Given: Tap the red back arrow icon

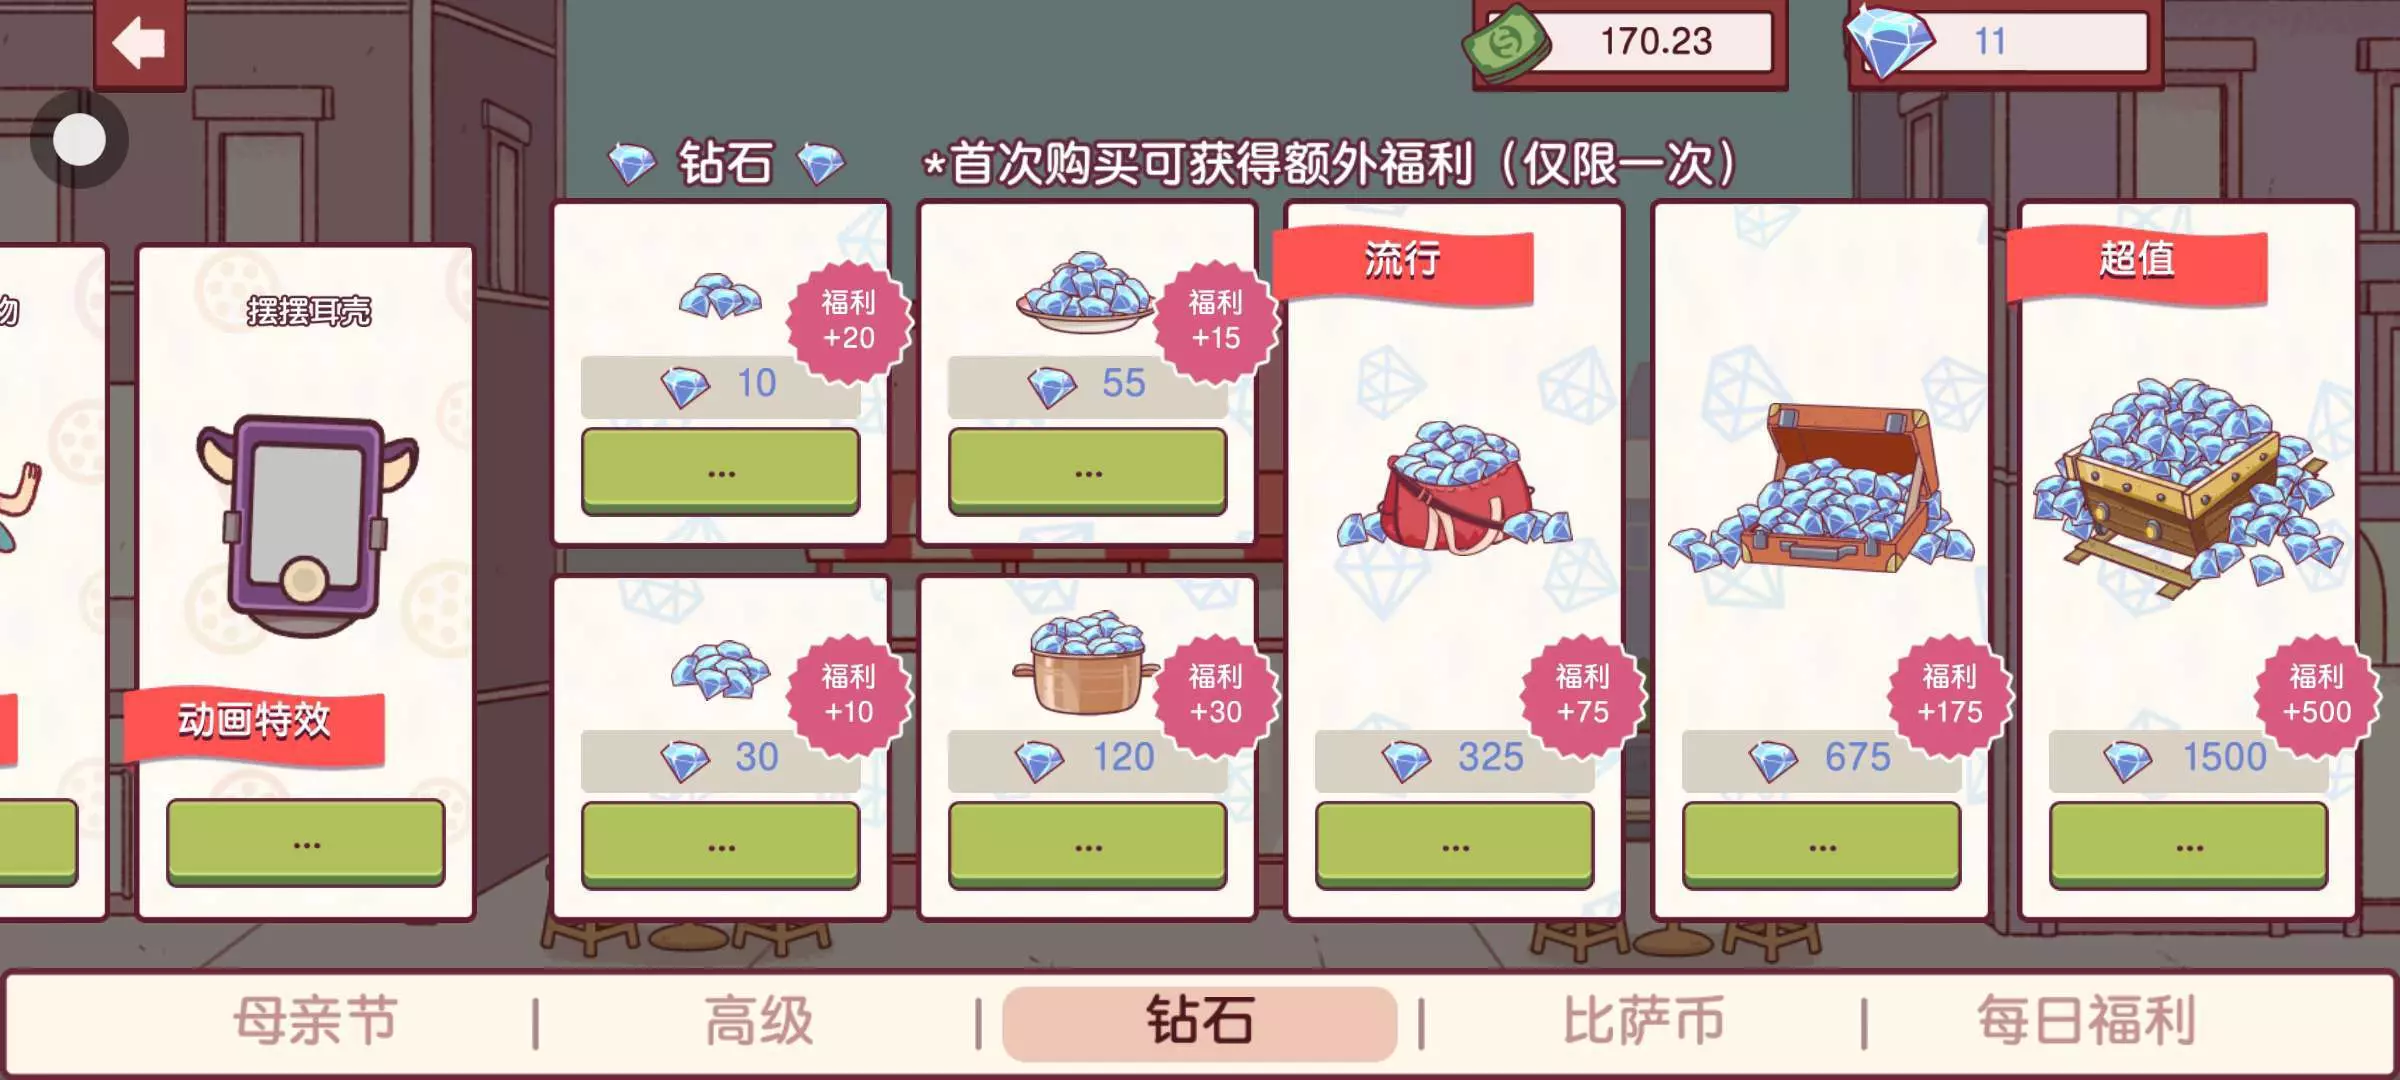Looking at the screenshot, I should tap(139, 43).
